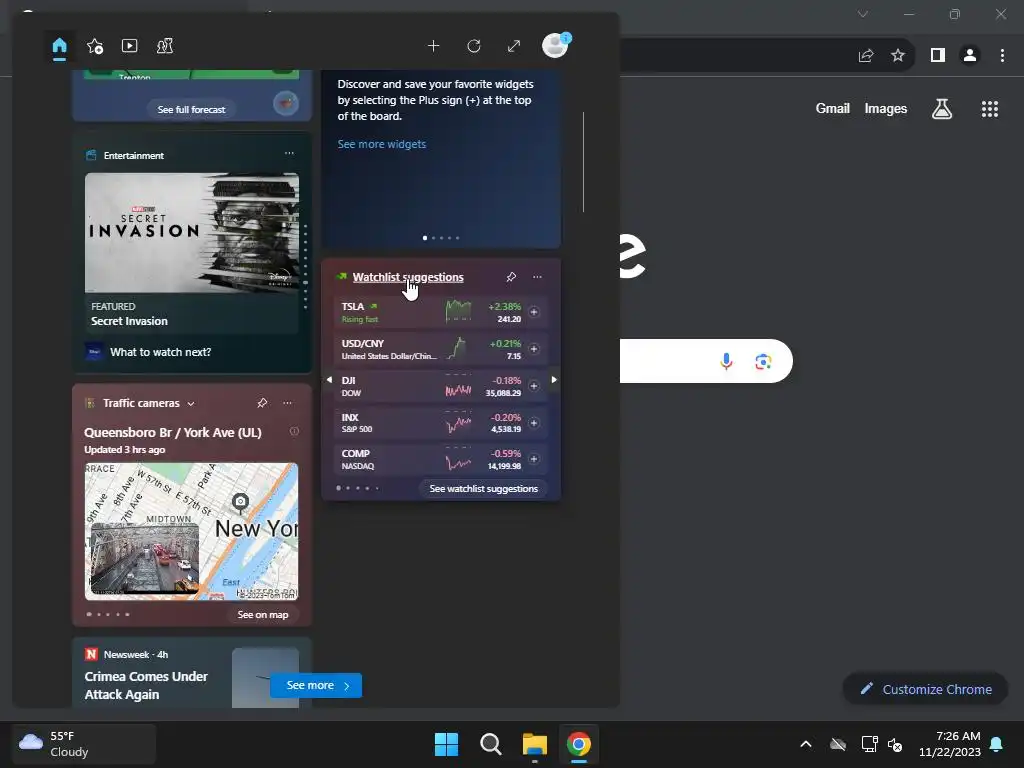This screenshot has height=768, width=1024.
Task: Open Traffic cameras more options
Action: click(x=287, y=403)
